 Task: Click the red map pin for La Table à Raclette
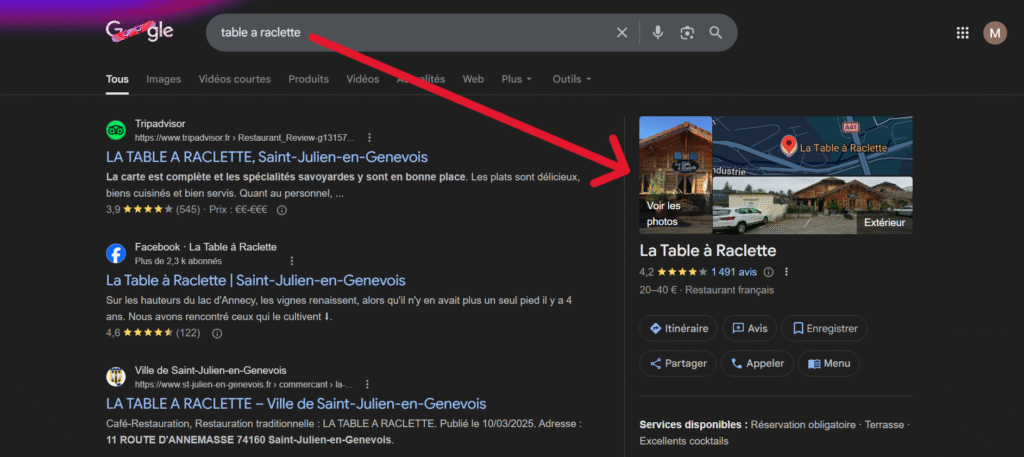coord(789,146)
